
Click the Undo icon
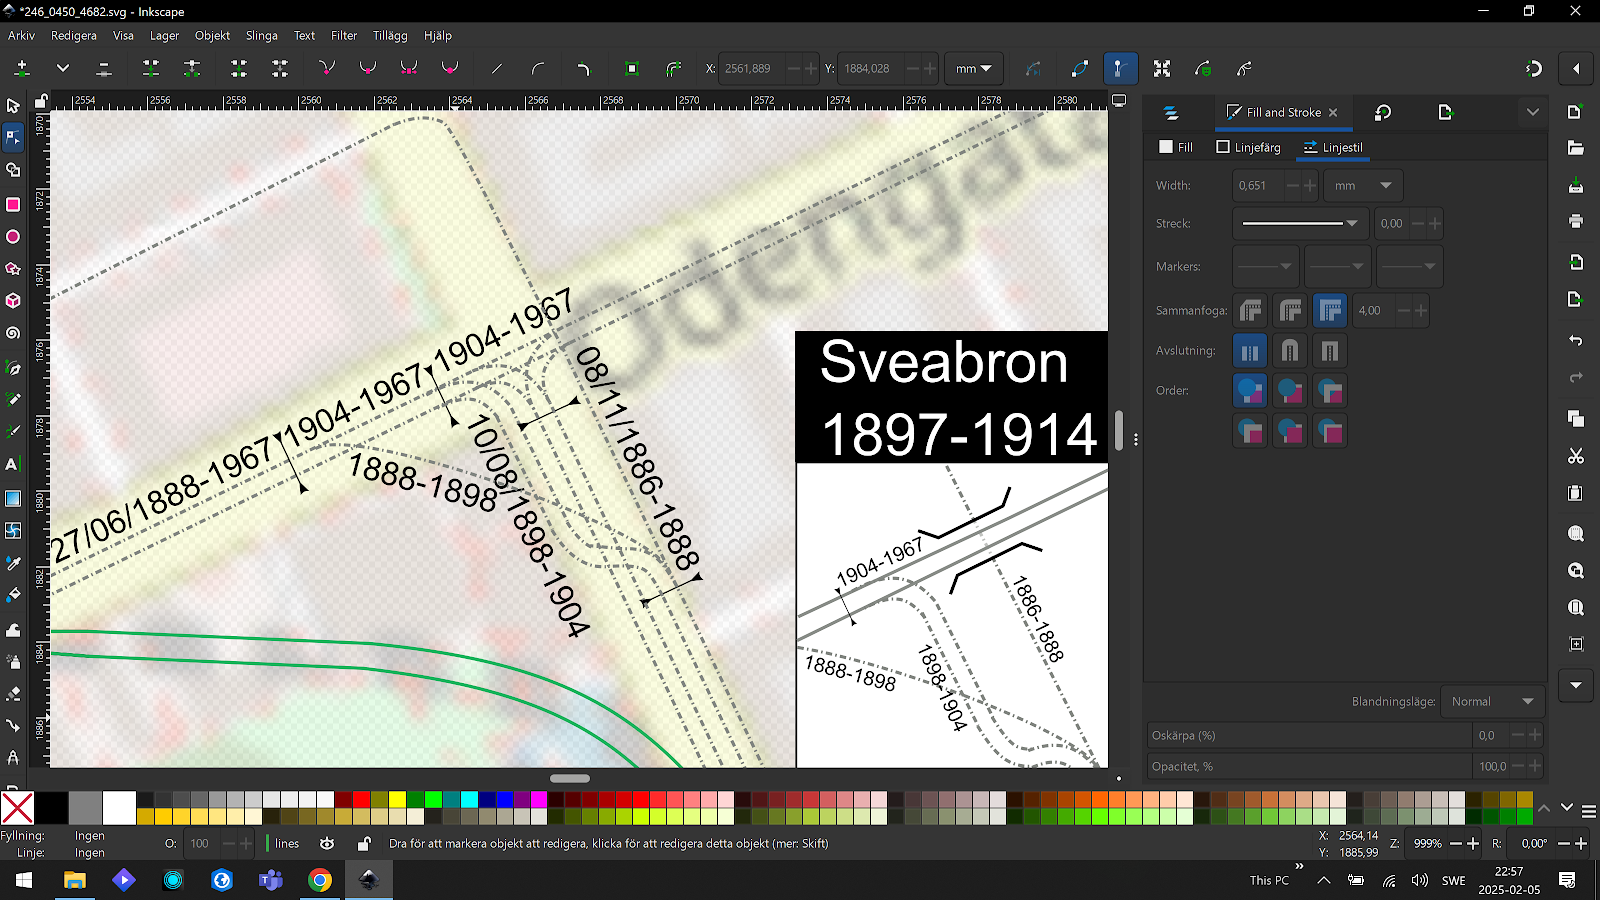coord(1576,341)
